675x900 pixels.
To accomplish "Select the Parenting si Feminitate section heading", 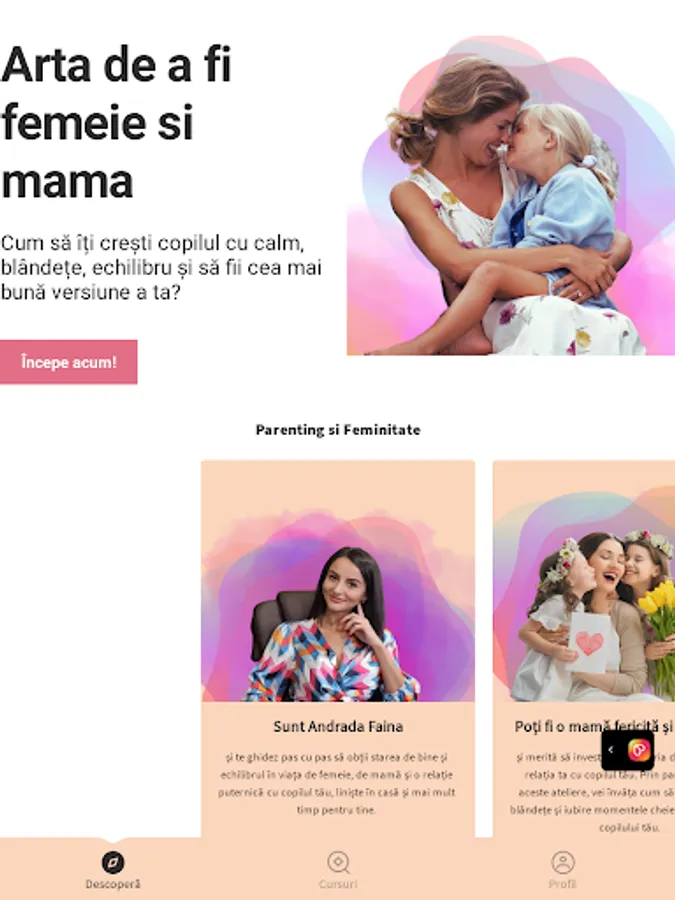I will (x=338, y=430).
